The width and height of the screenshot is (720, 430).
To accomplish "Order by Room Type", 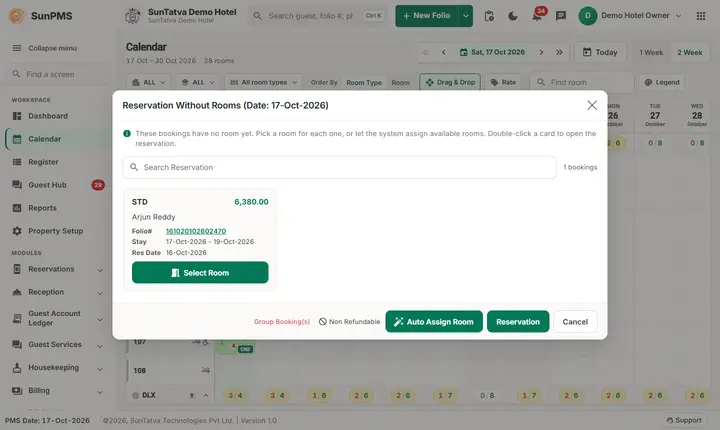I will pos(364,83).
